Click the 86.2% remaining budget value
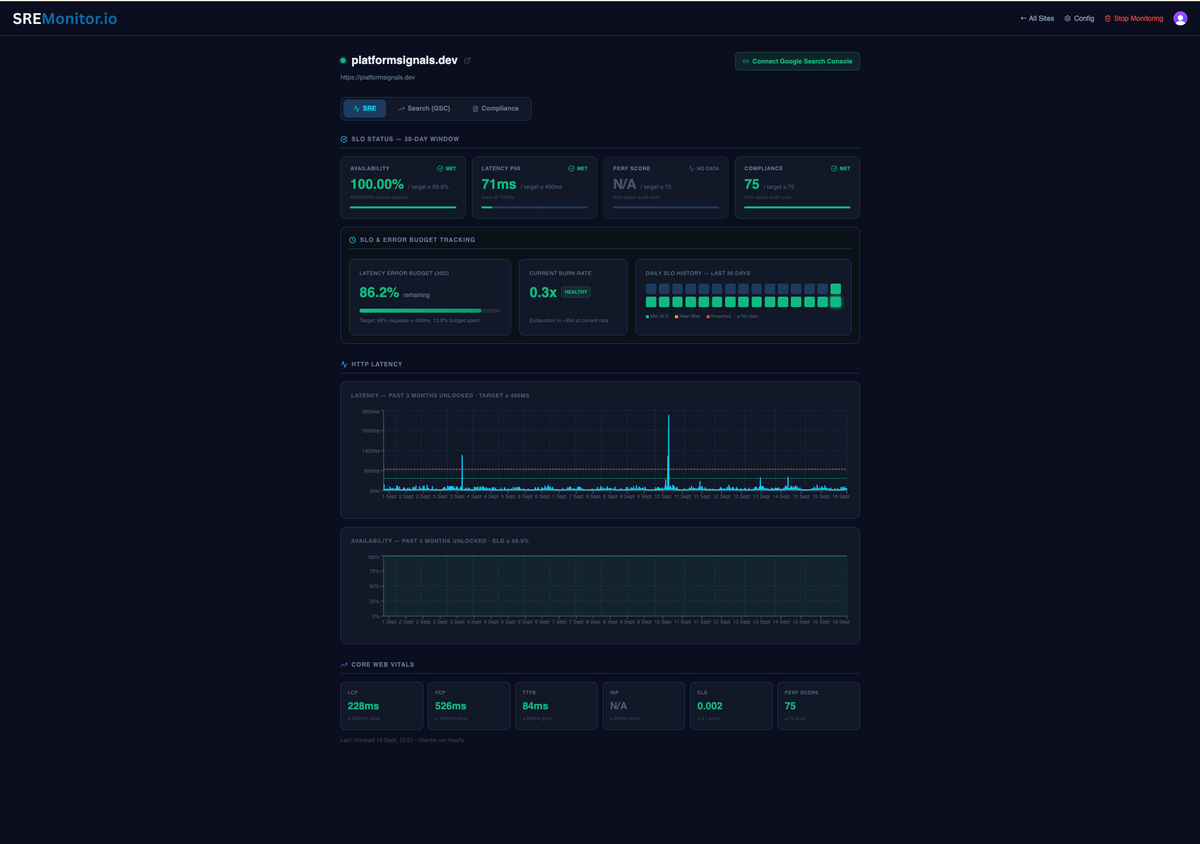The height and width of the screenshot is (844, 1200). [379, 293]
